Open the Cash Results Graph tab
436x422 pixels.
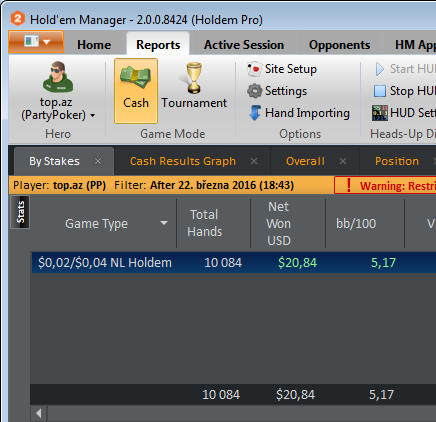pos(183,161)
